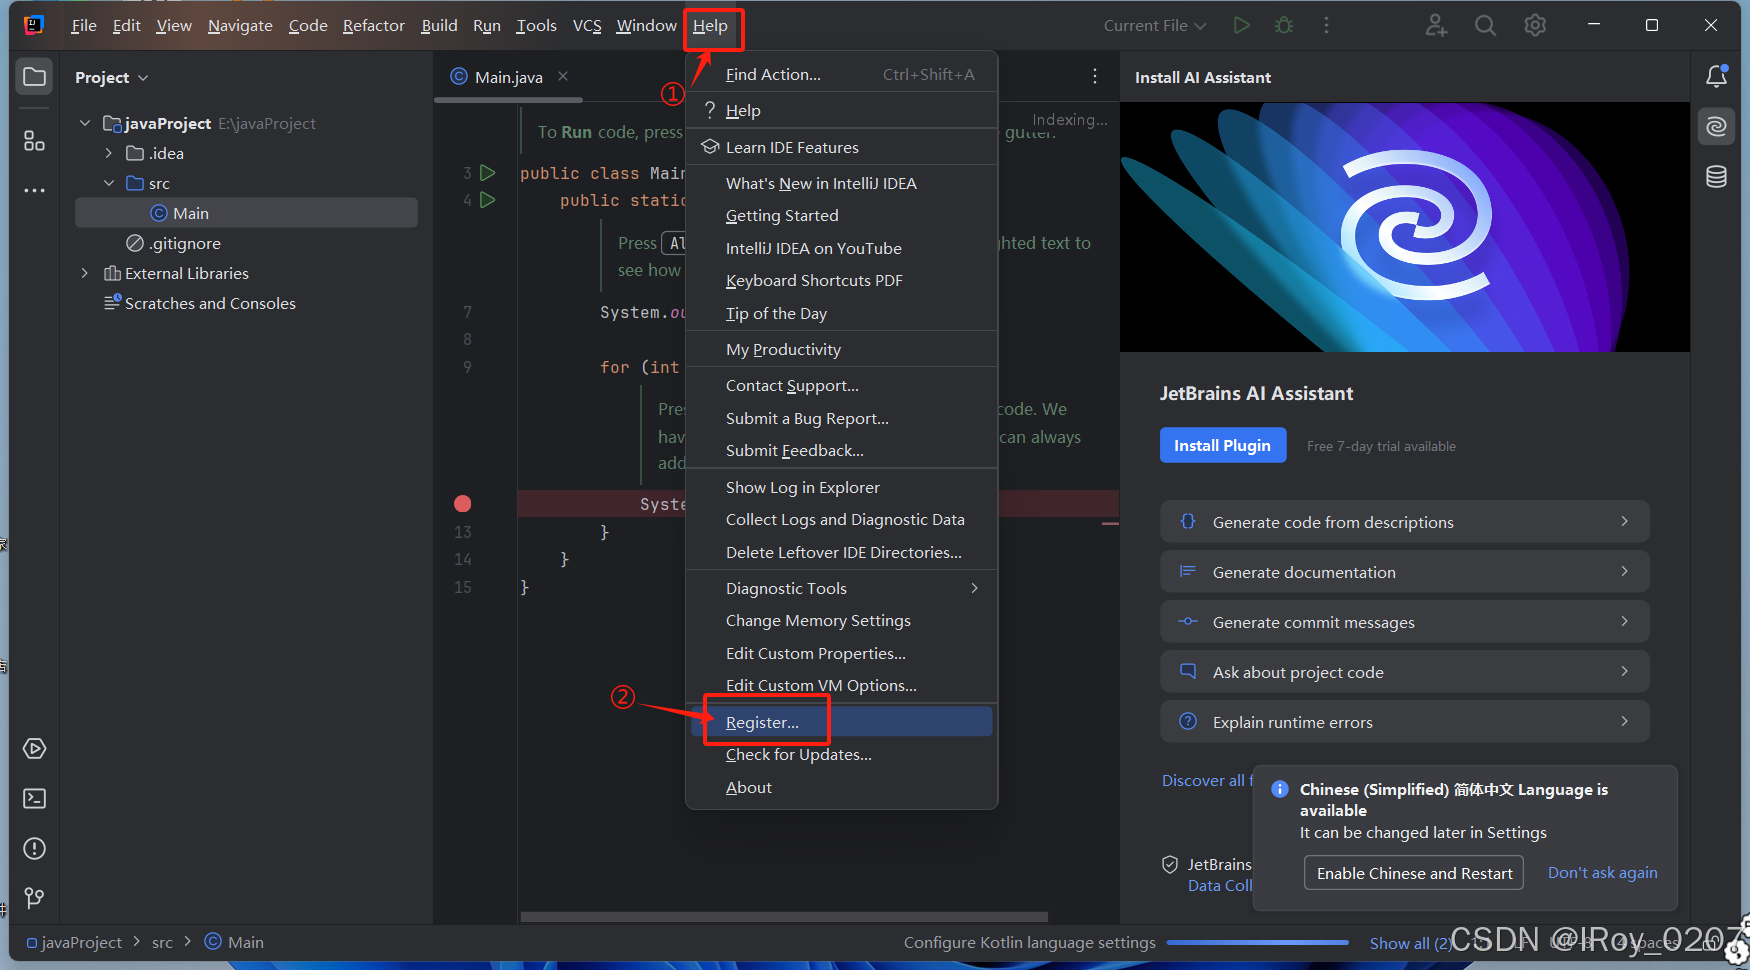This screenshot has height=970, width=1750.
Task: Click the info icon in Chinese language notification
Action: [1279, 789]
